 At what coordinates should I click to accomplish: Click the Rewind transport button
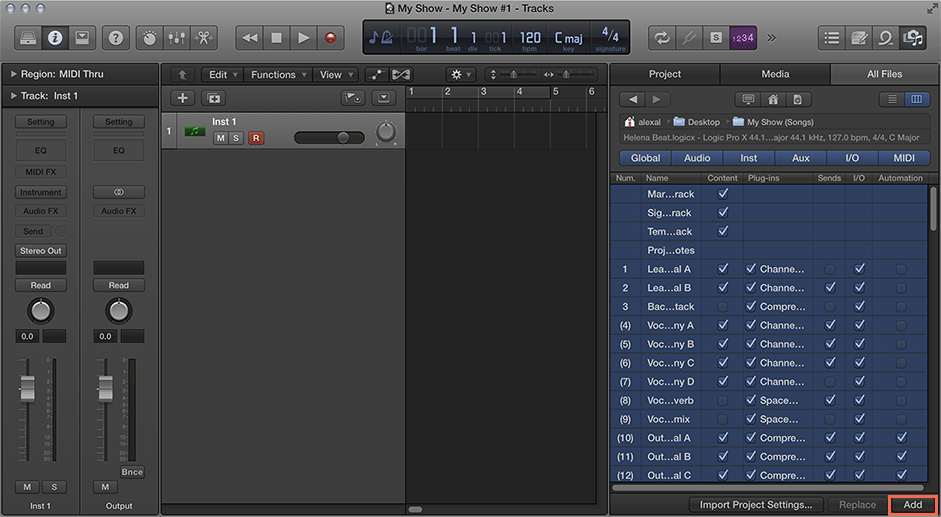click(x=250, y=38)
